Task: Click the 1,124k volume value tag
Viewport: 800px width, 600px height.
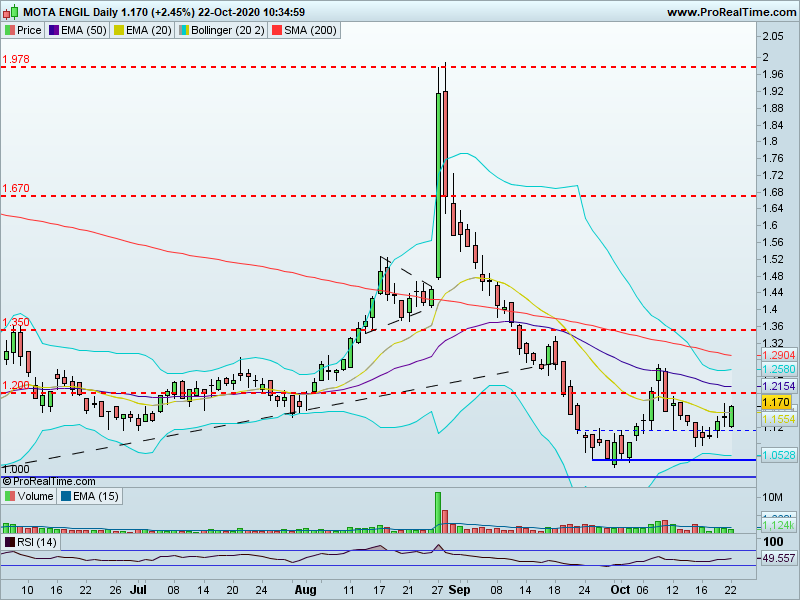Action: click(x=779, y=526)
